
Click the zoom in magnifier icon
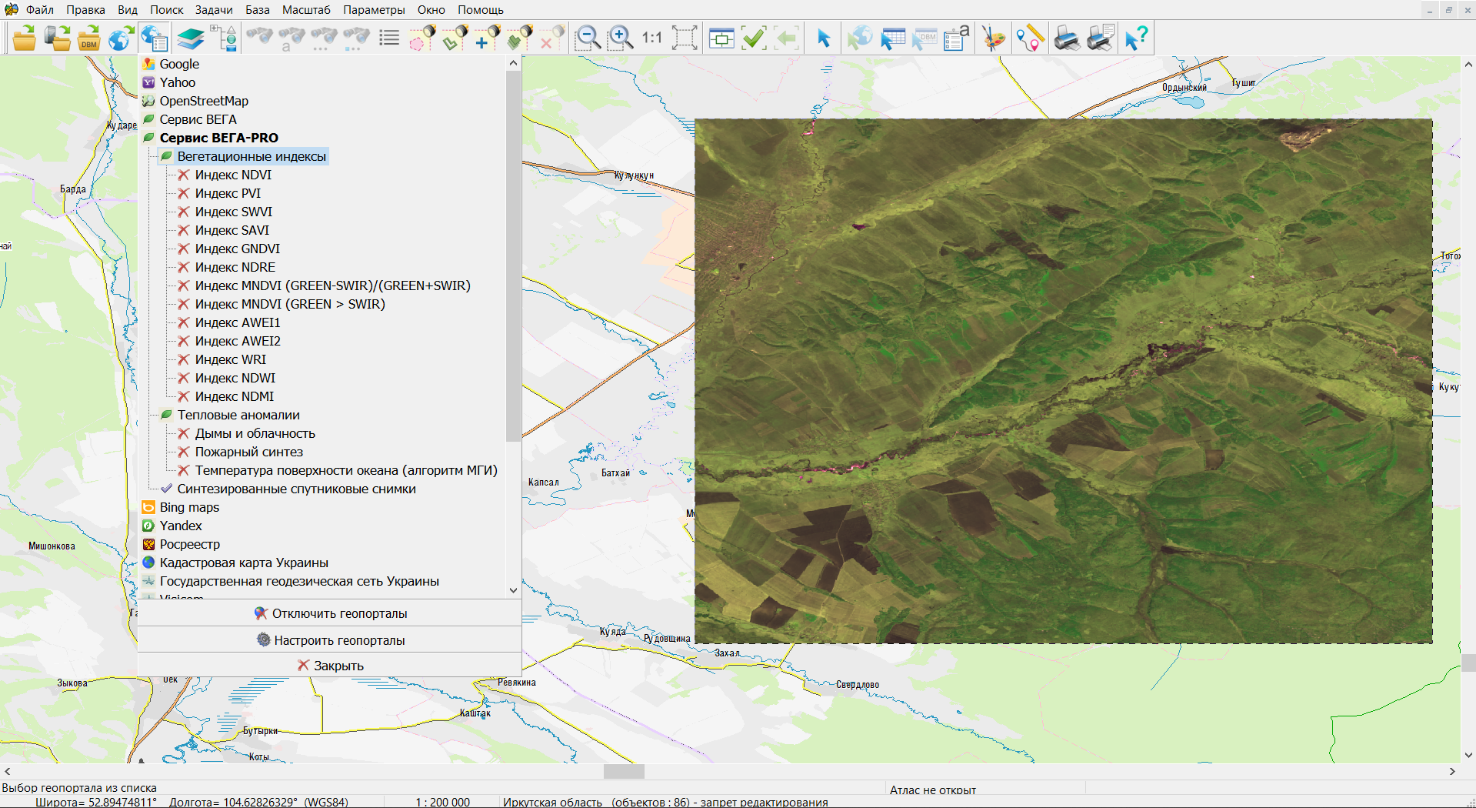pyautogui.click(x=621, y=38)
